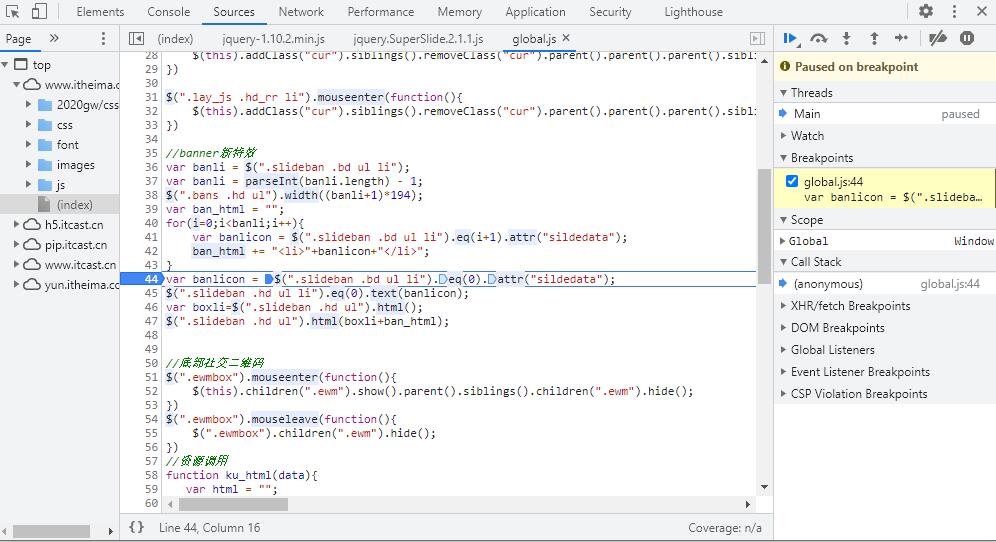Hide the navigator sidebar icon

136,39
